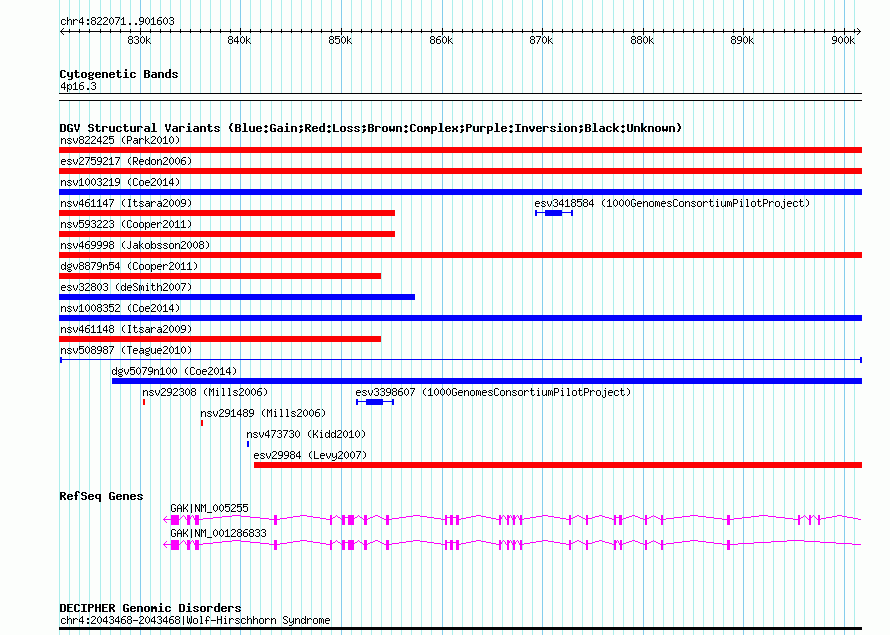
Task: Click the GAK NM_001286833 transcript exon track
Action: coord(512,544)
